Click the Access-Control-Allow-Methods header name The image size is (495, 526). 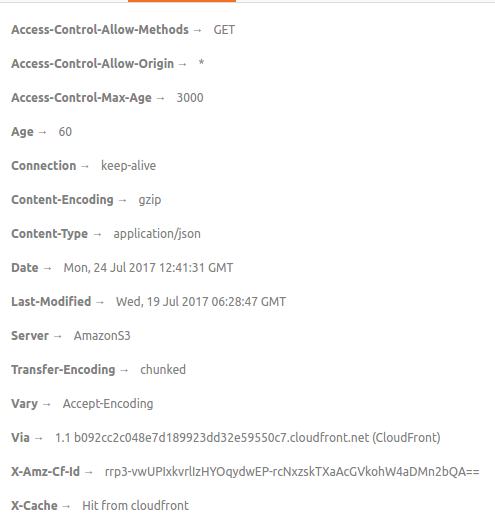coord(100,30)
